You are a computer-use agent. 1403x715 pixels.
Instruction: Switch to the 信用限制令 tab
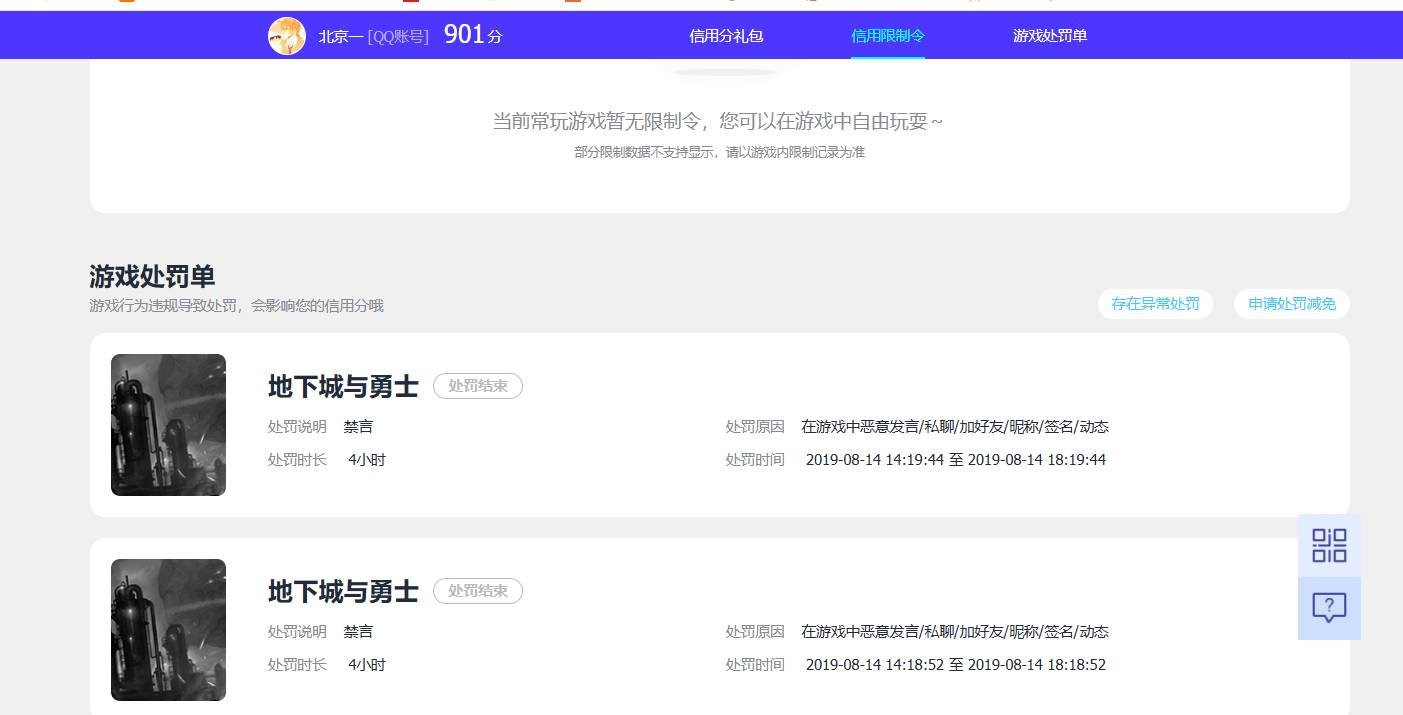(x=888, y=36)
